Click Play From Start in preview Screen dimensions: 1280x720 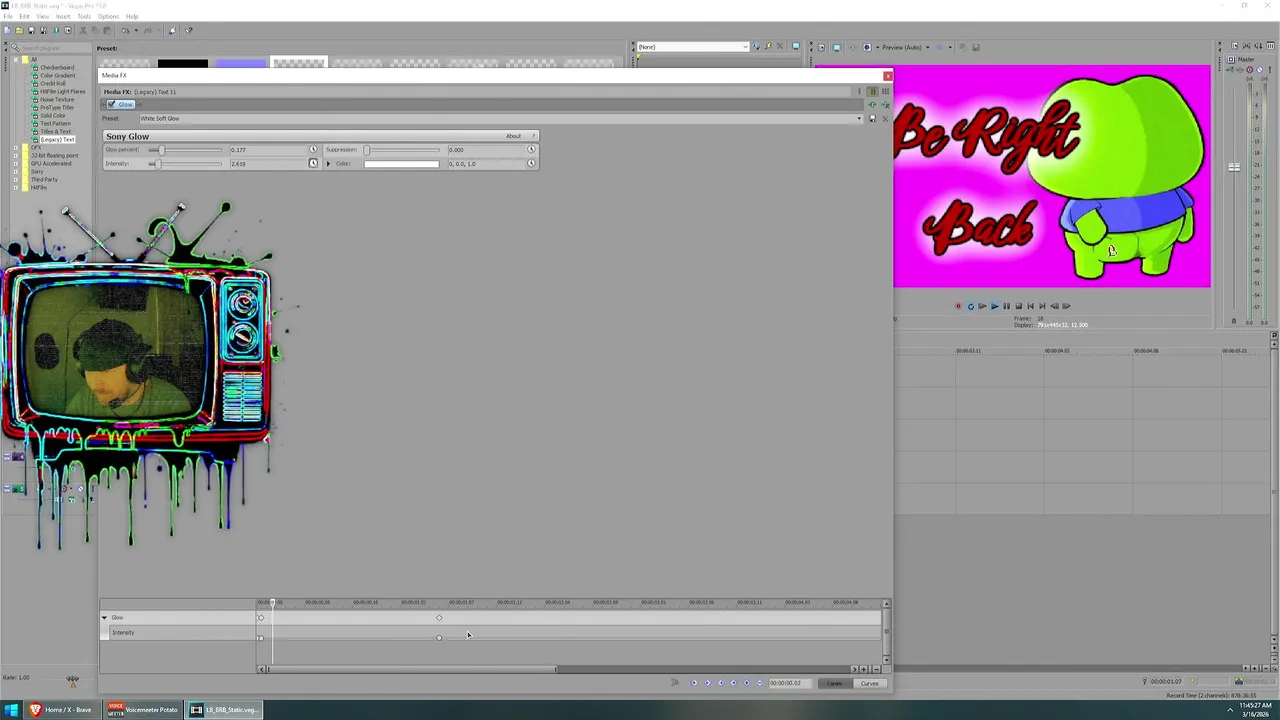[982, 306]
